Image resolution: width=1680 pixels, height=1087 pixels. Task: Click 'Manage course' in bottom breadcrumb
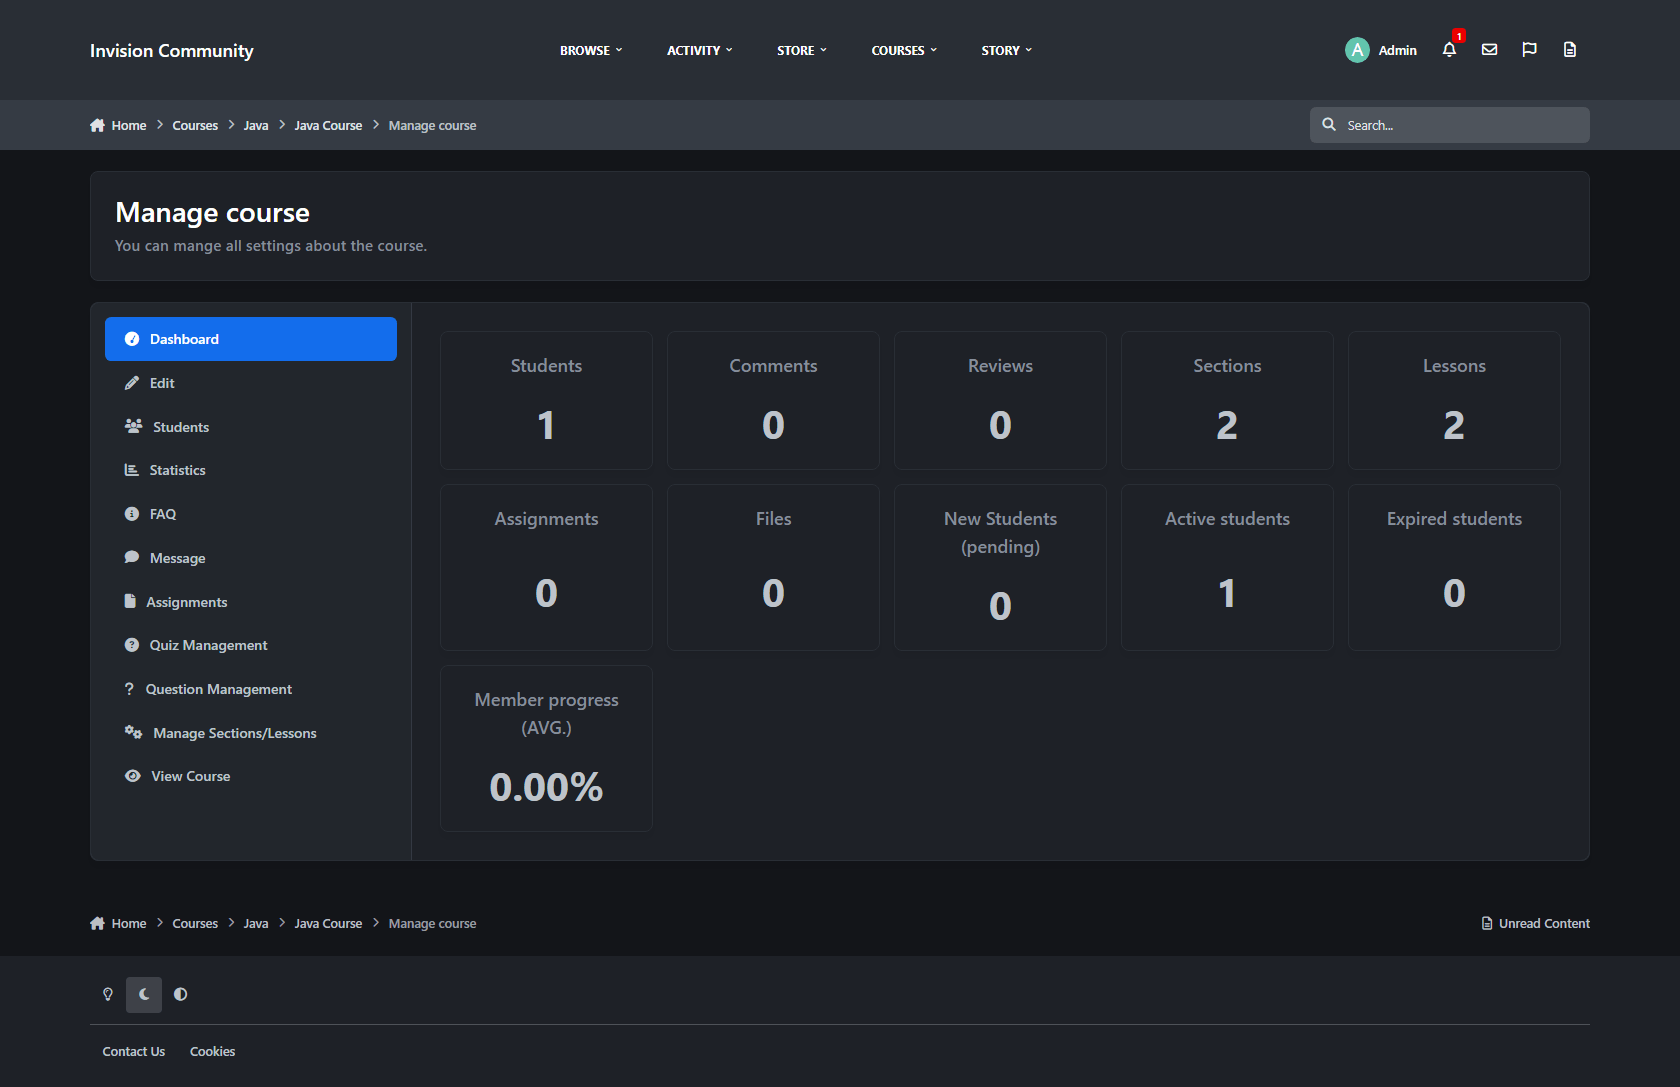click(432, 923)
